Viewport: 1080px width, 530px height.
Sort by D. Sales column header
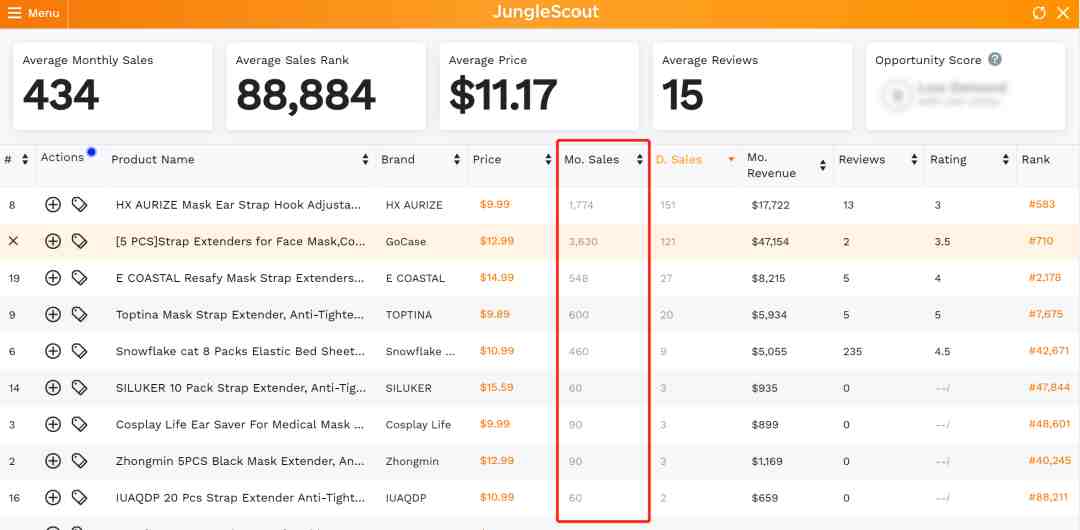click(x=680, y=160)
